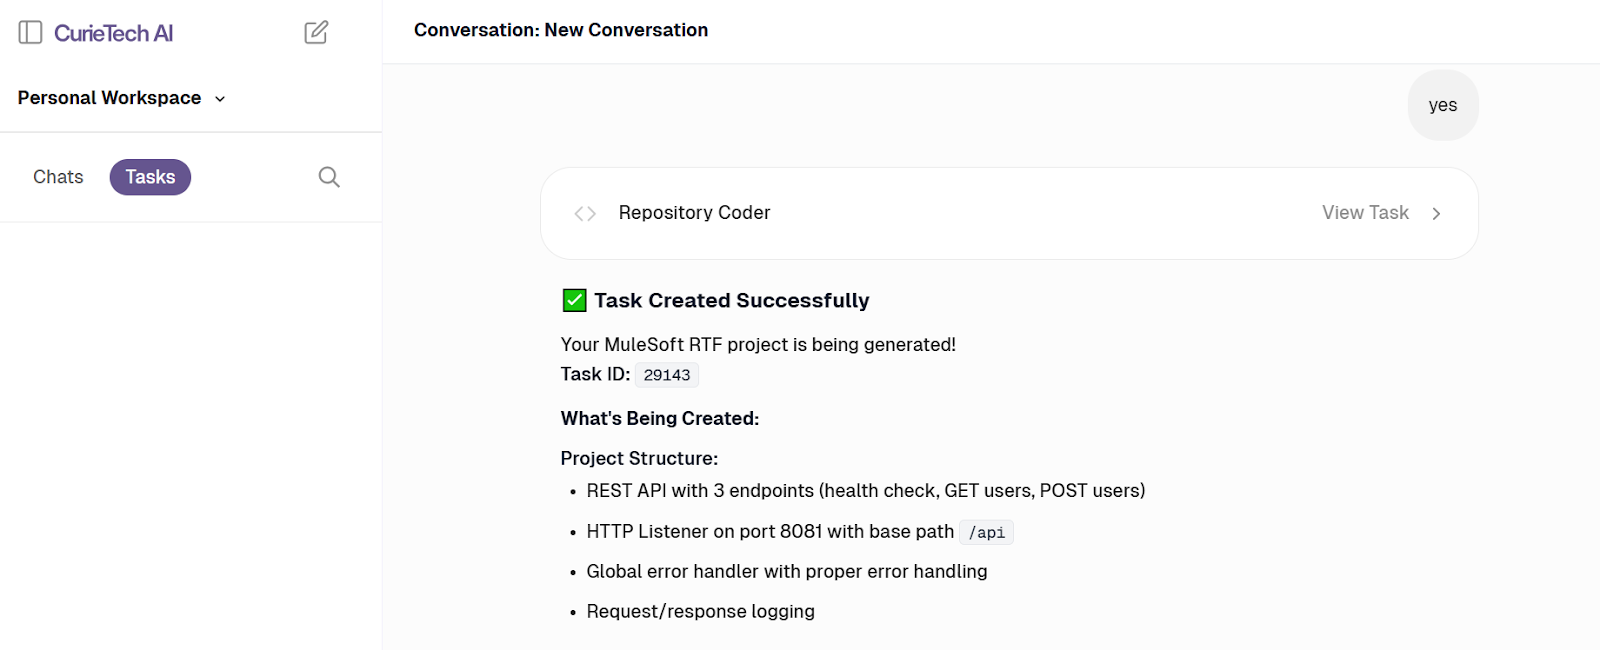1600x650 pixels.
Task: Click the CurieTech AI logo
Action: (113, 32)
